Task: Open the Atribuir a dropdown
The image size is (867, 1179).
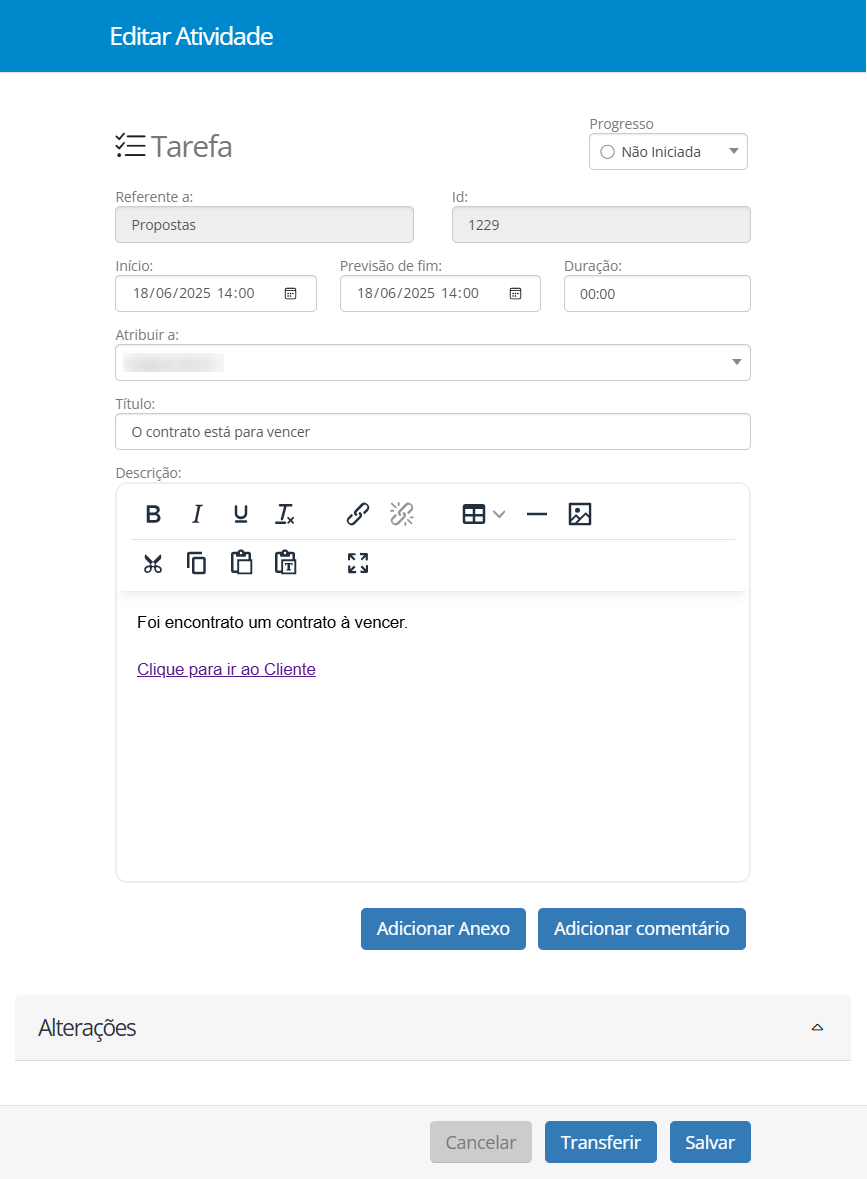Action: pos(433,362)
